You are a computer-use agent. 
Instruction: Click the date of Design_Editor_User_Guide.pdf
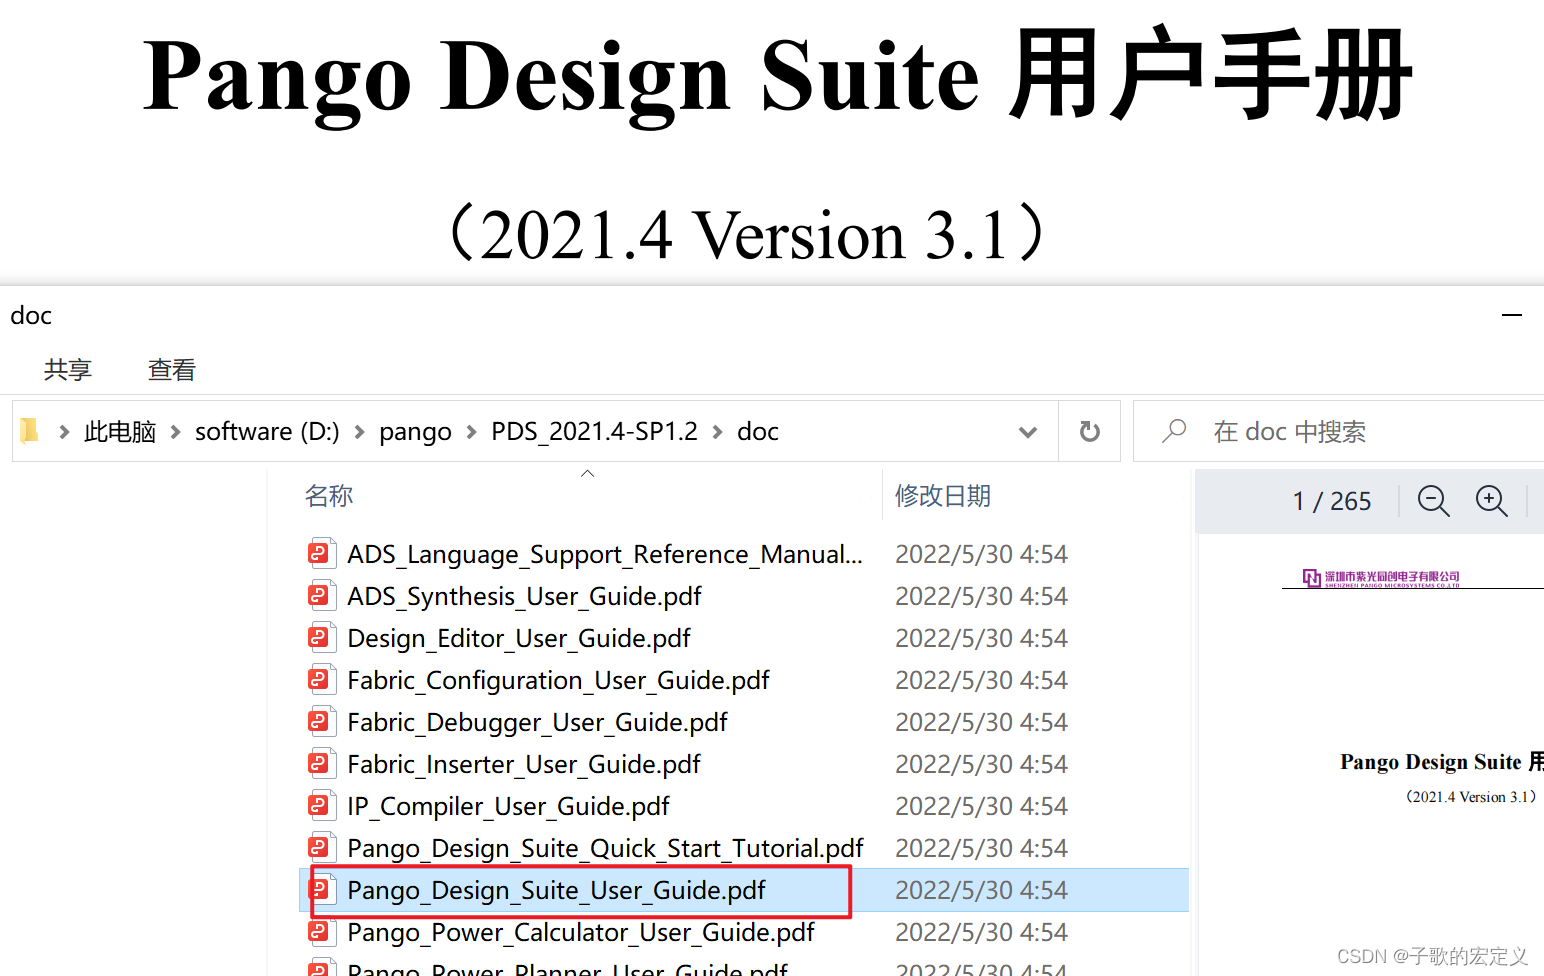981,638
